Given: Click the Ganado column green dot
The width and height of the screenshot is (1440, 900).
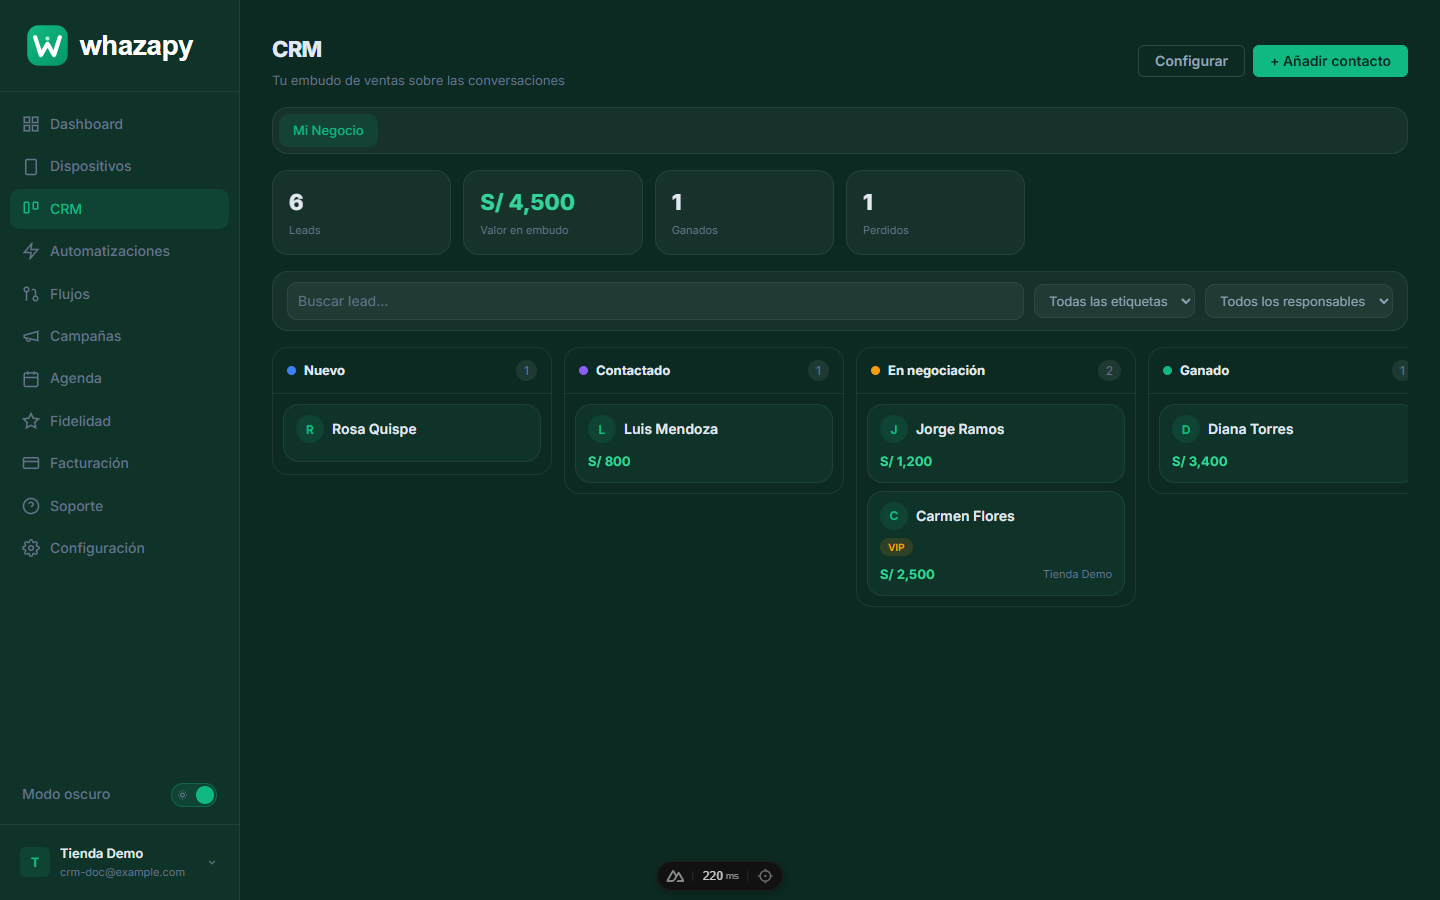Looking at the screenshot, I should (1167, 370).
